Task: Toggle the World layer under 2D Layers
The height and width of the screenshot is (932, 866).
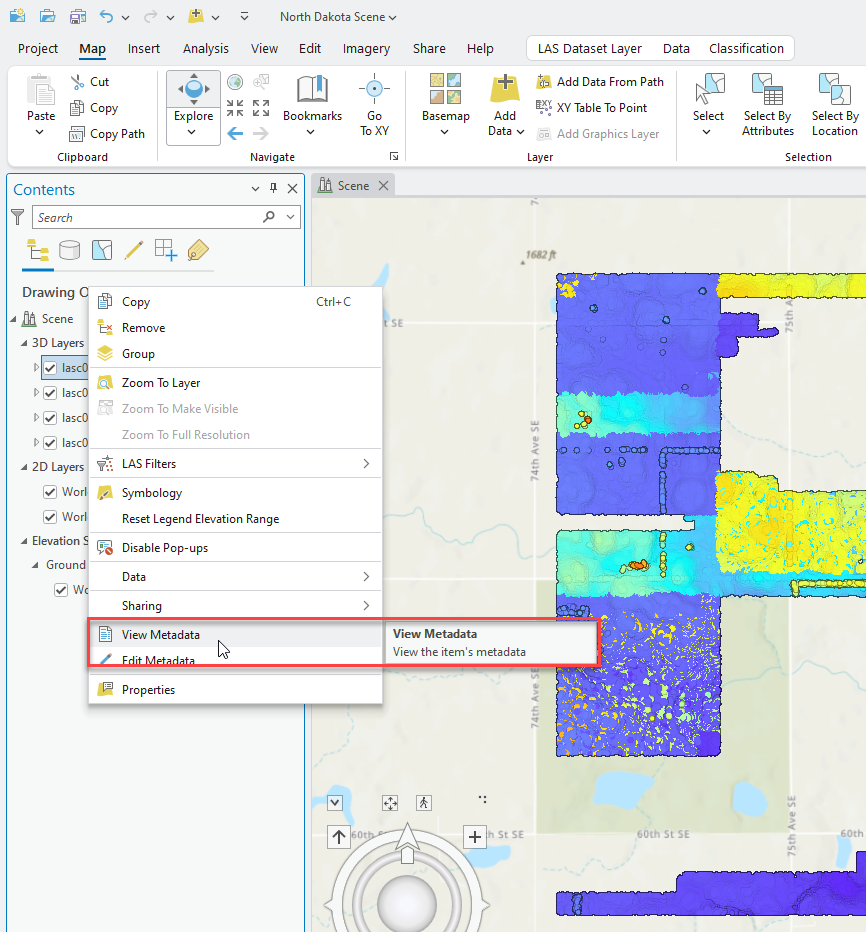Action: pyautogui.click(x=49, y=491)
